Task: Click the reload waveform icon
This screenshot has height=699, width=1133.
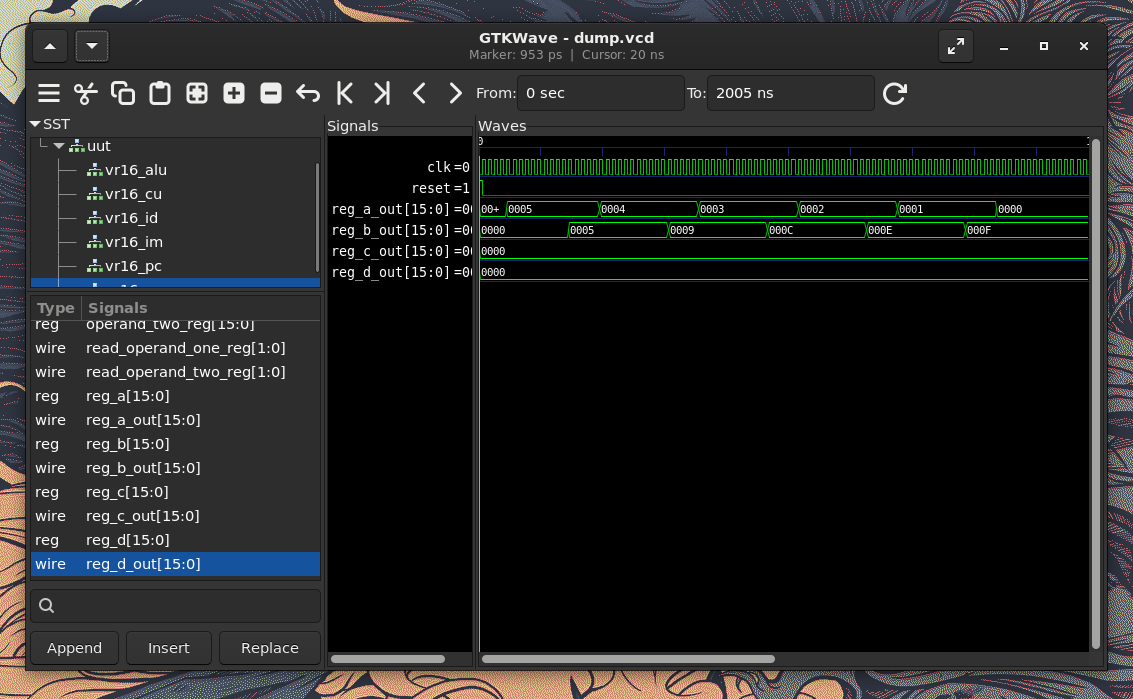Action: point(895,94)
